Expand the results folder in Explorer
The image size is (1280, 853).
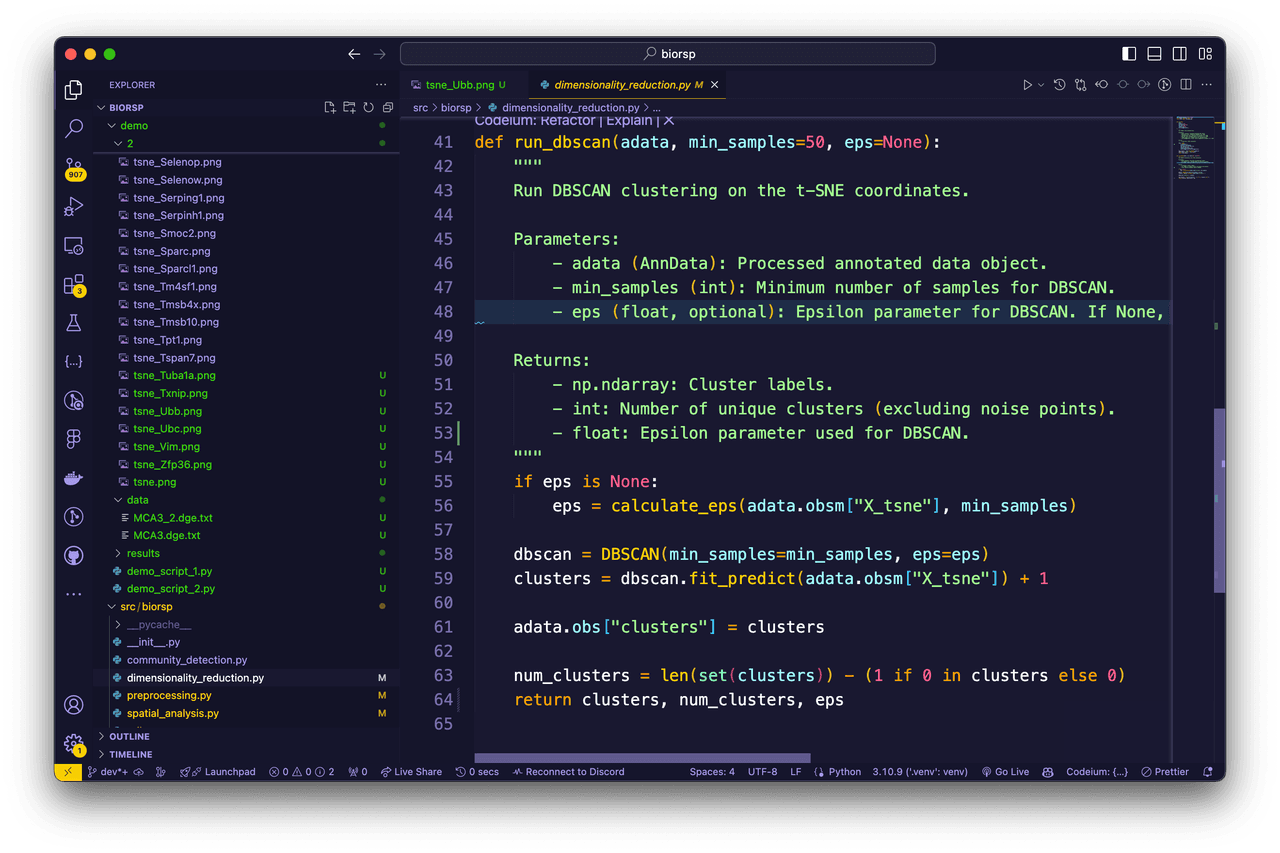[143, 553]
